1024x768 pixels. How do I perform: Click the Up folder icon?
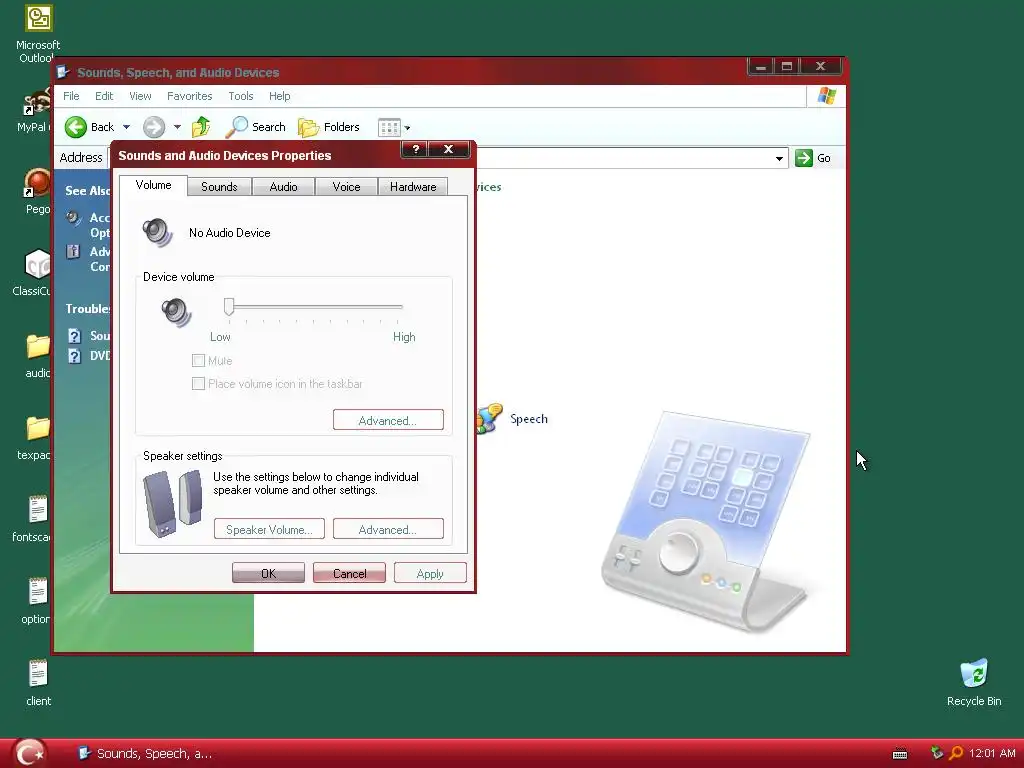click(201, 127)
